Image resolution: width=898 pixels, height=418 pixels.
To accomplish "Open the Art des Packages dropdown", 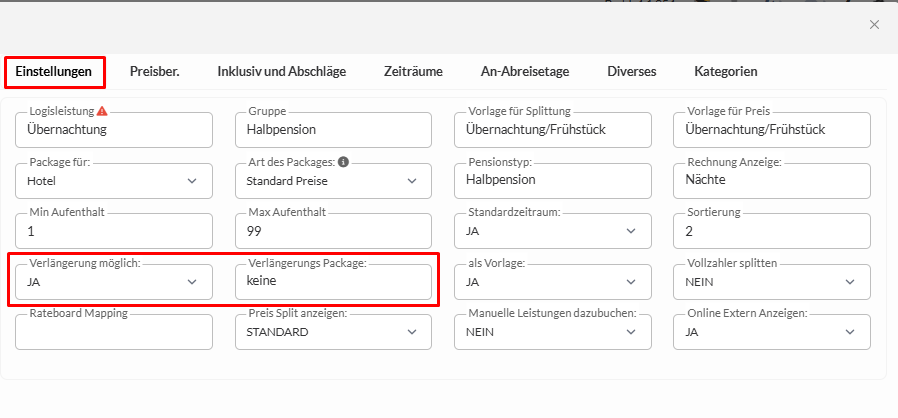I will tap(333, 181).
